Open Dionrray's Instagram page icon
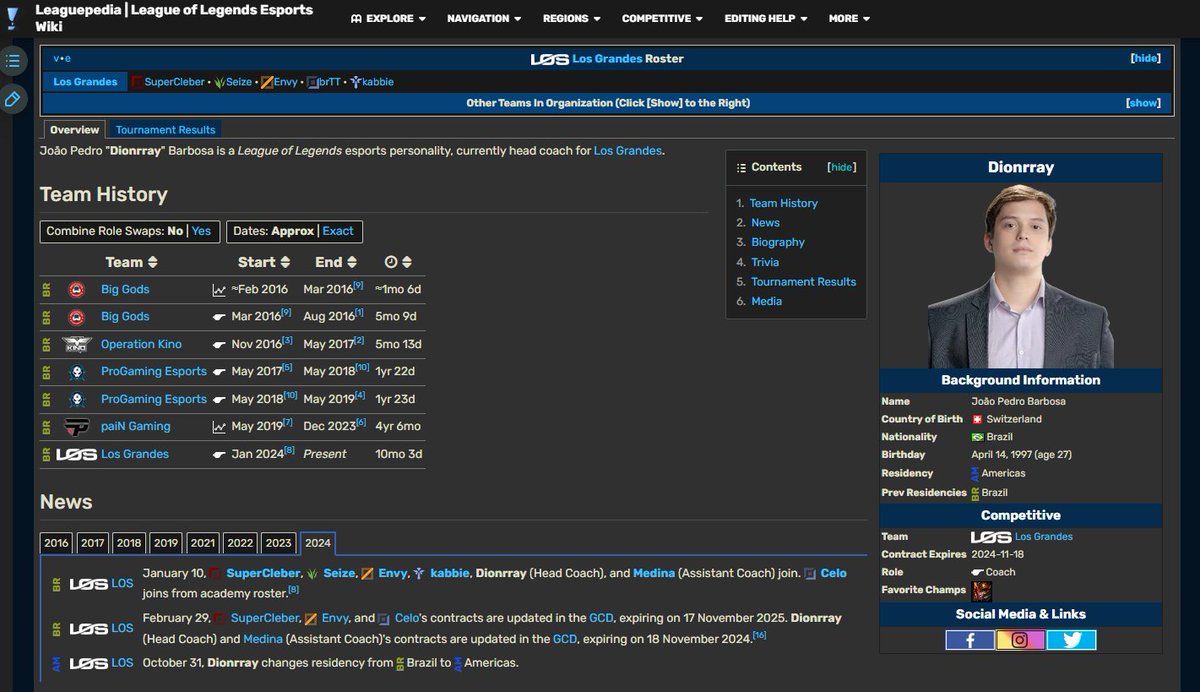 coord(1020,640)
